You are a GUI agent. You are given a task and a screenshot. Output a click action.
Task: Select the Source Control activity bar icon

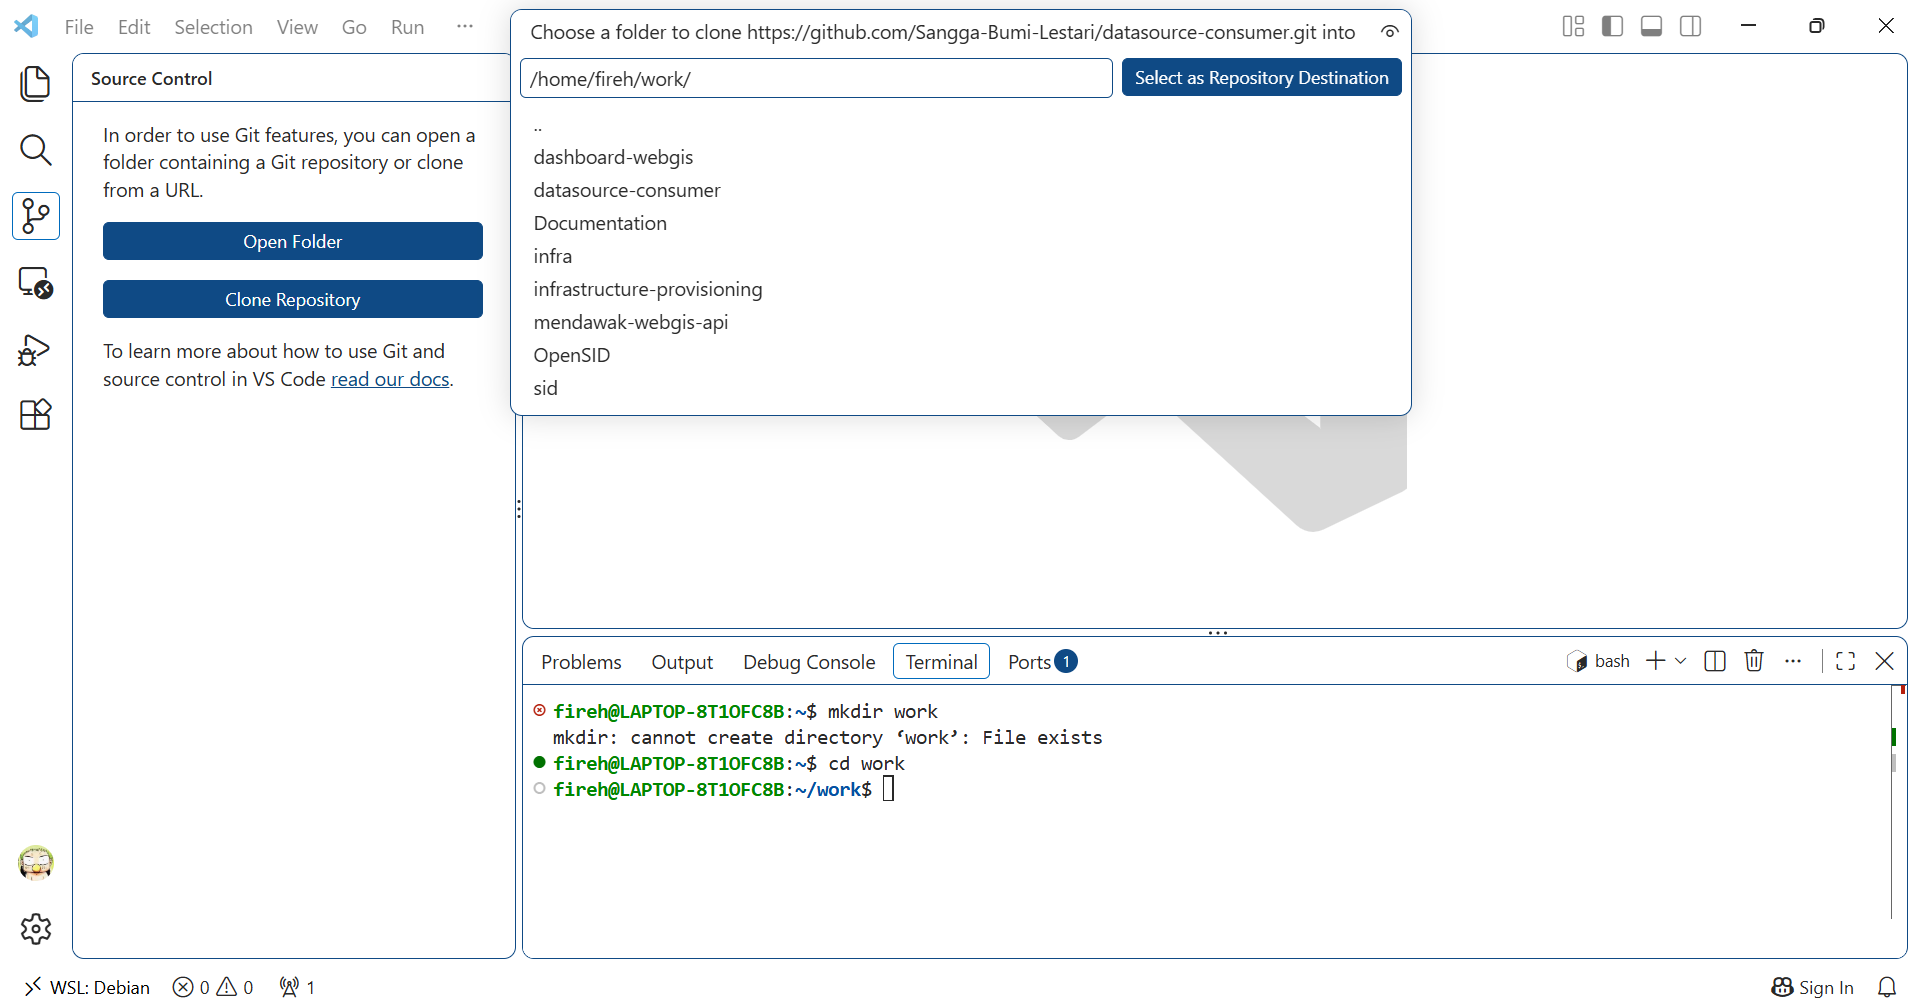point(35,216)
